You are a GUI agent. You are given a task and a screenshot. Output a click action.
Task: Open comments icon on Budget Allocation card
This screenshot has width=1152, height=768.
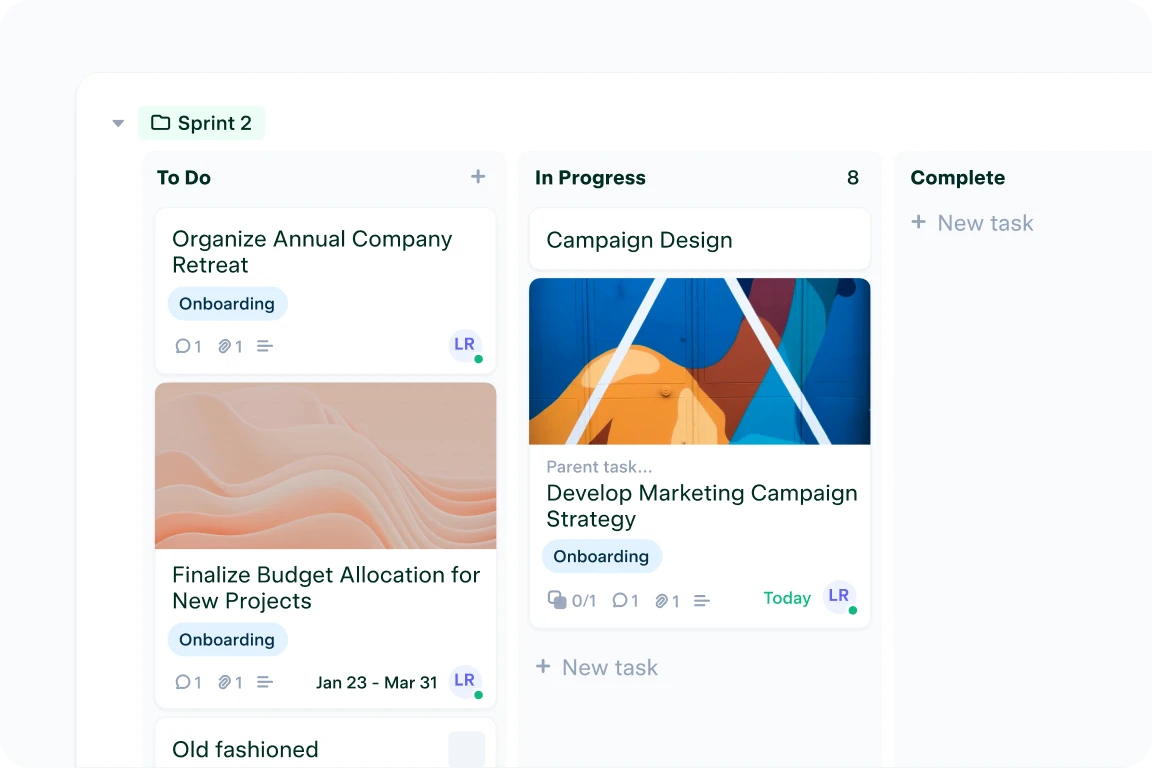pos(188,682)
